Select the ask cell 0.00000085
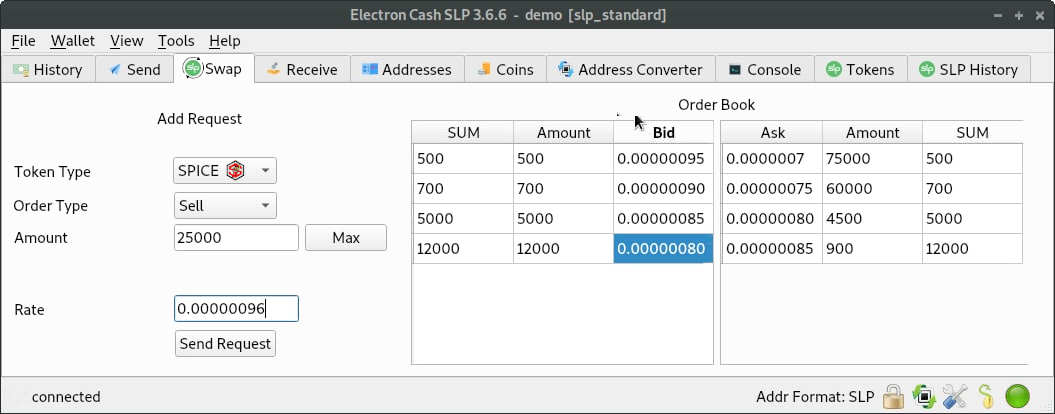Viewport: 1055px width, 414px height. 772,248
